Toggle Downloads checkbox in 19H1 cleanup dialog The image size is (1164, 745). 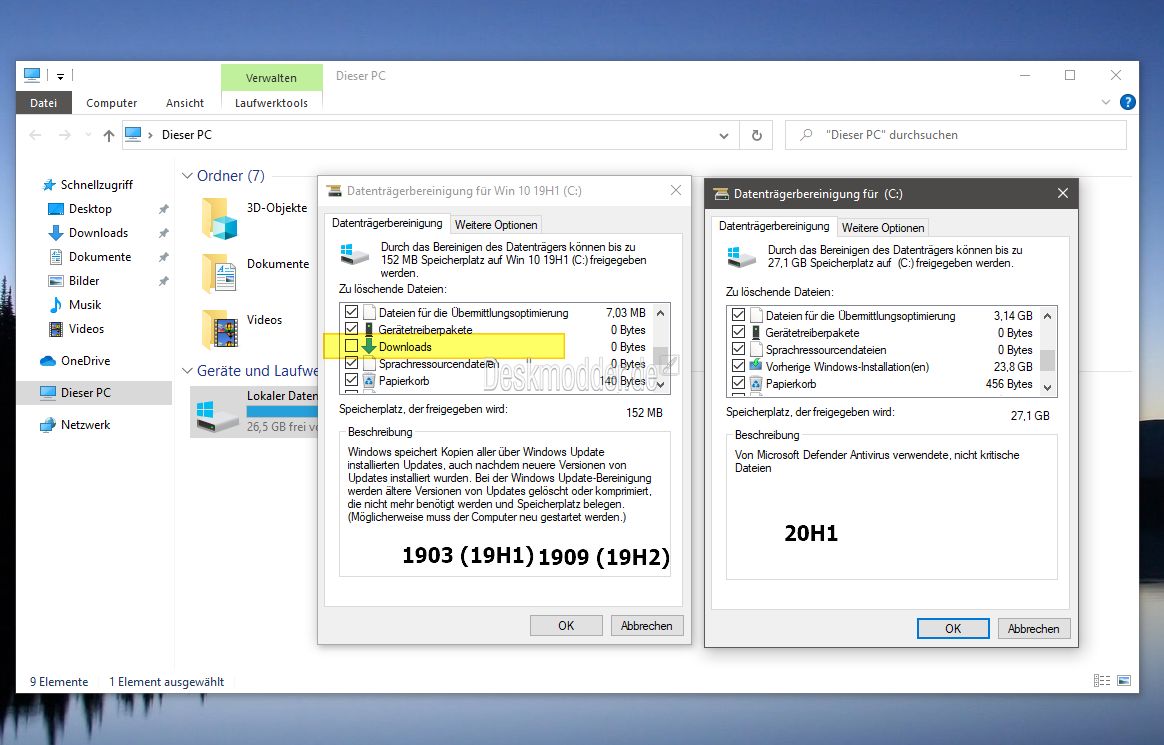(x=351, y=347)
